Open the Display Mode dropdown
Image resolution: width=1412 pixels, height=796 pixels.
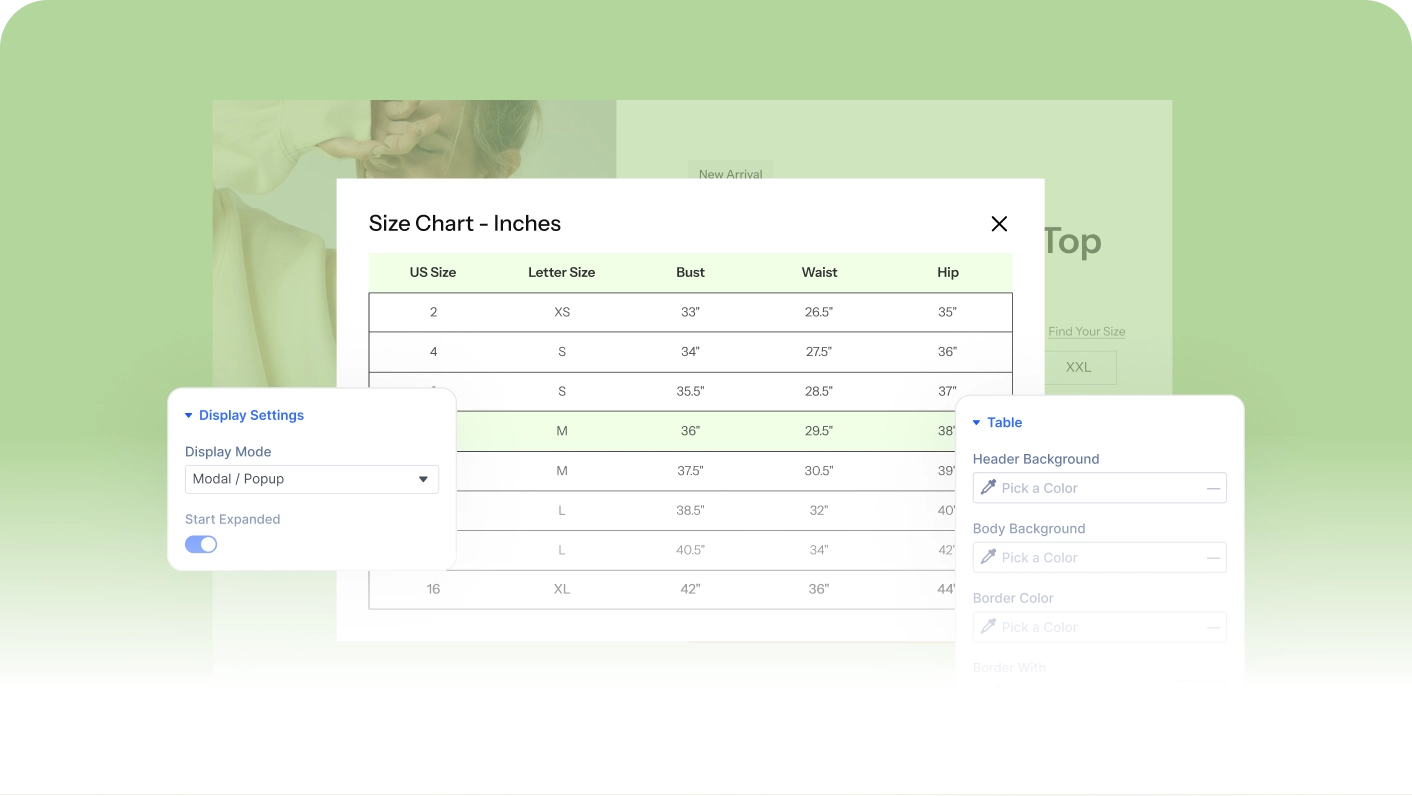[x=312, y=479]
